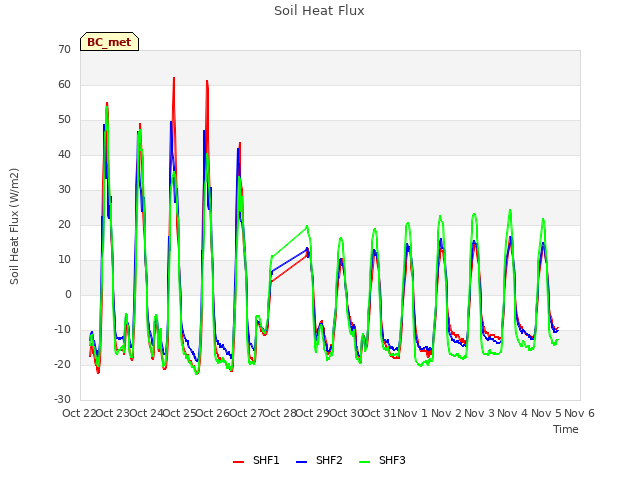Click the Nov 5 x-axis label
Image resolution: width=640 pixels, height=480 pixels.
click(x=547, y=413)
